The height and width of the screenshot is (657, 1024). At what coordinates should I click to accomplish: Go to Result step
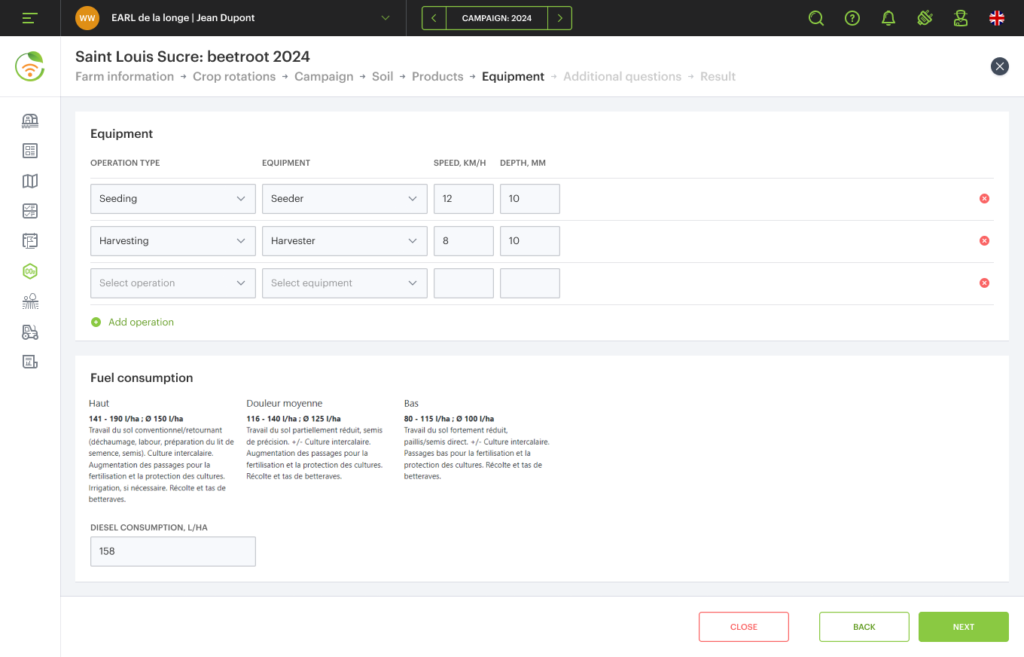718,76
